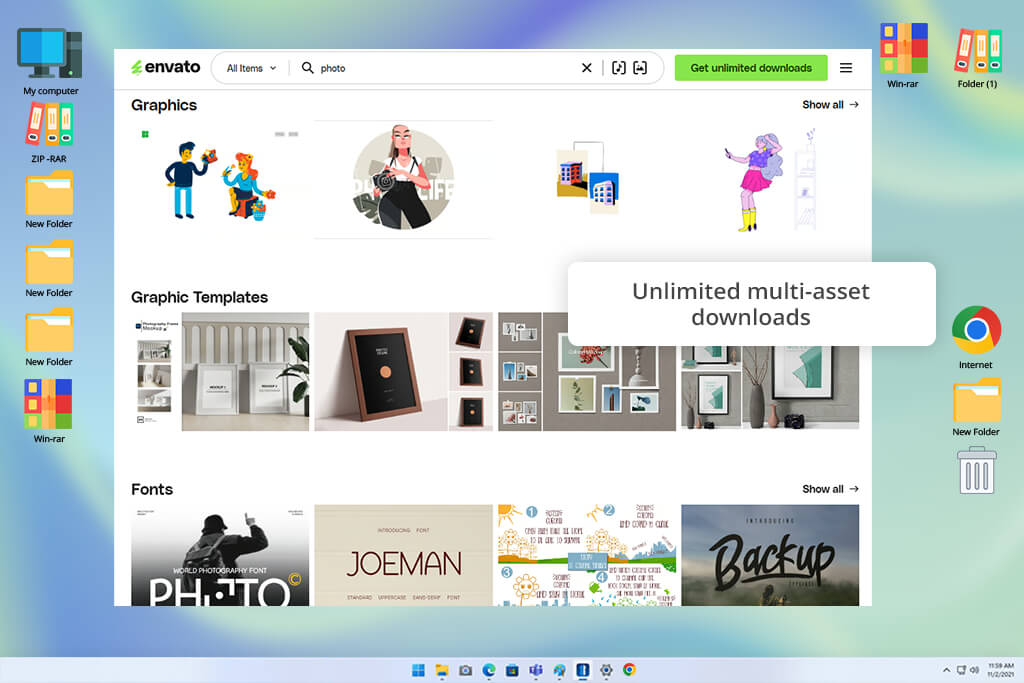The image size is (1024, 683).
Task: Open New Folder directly below ZIP-RAR
Action: click(x=49, y=200)
